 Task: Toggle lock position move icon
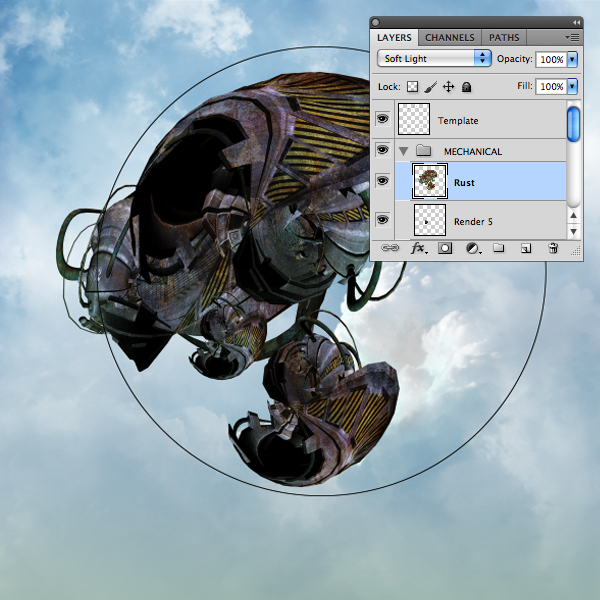coord(448,87)
